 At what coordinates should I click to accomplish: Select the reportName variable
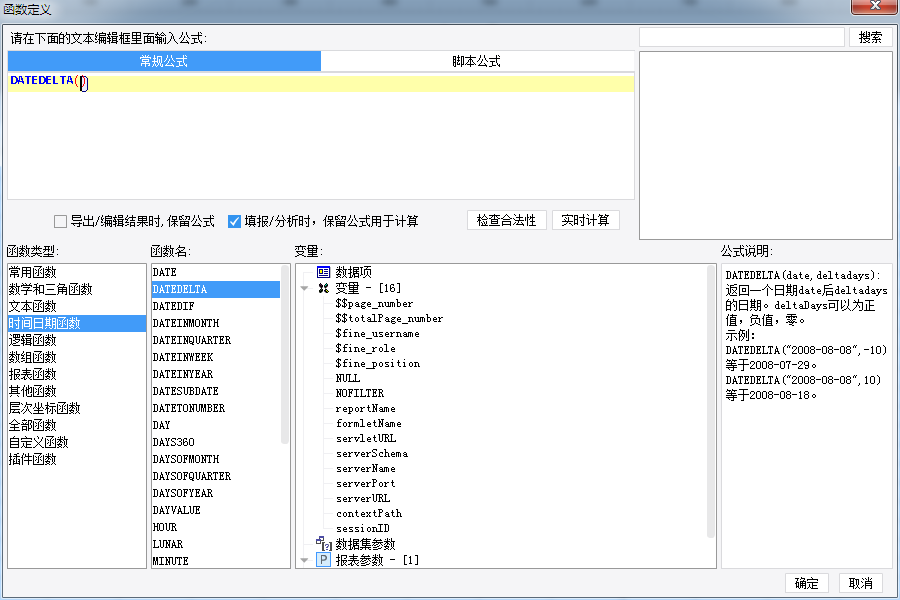tap(366, 408)
